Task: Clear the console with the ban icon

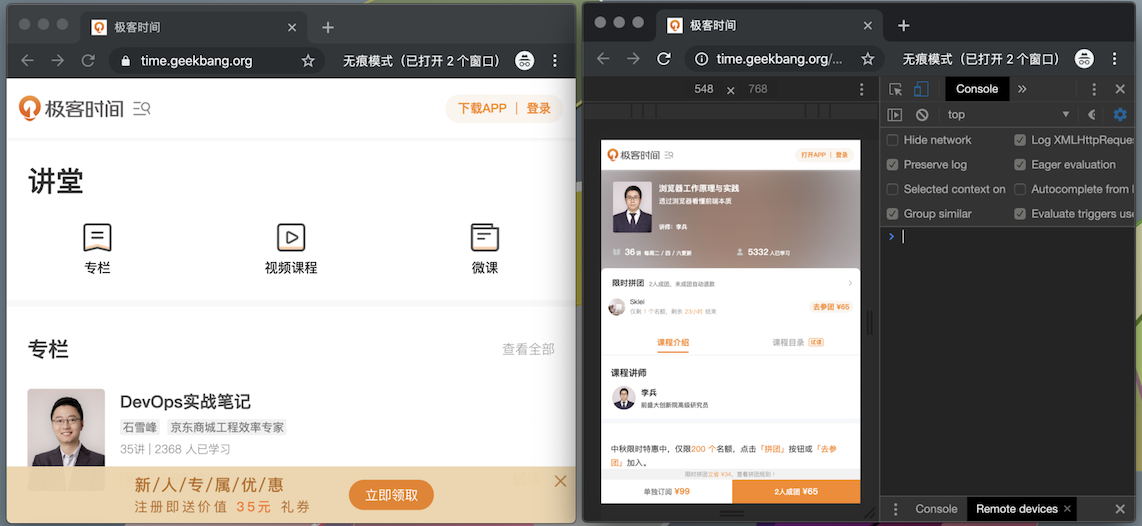Action: click(922, 115)
